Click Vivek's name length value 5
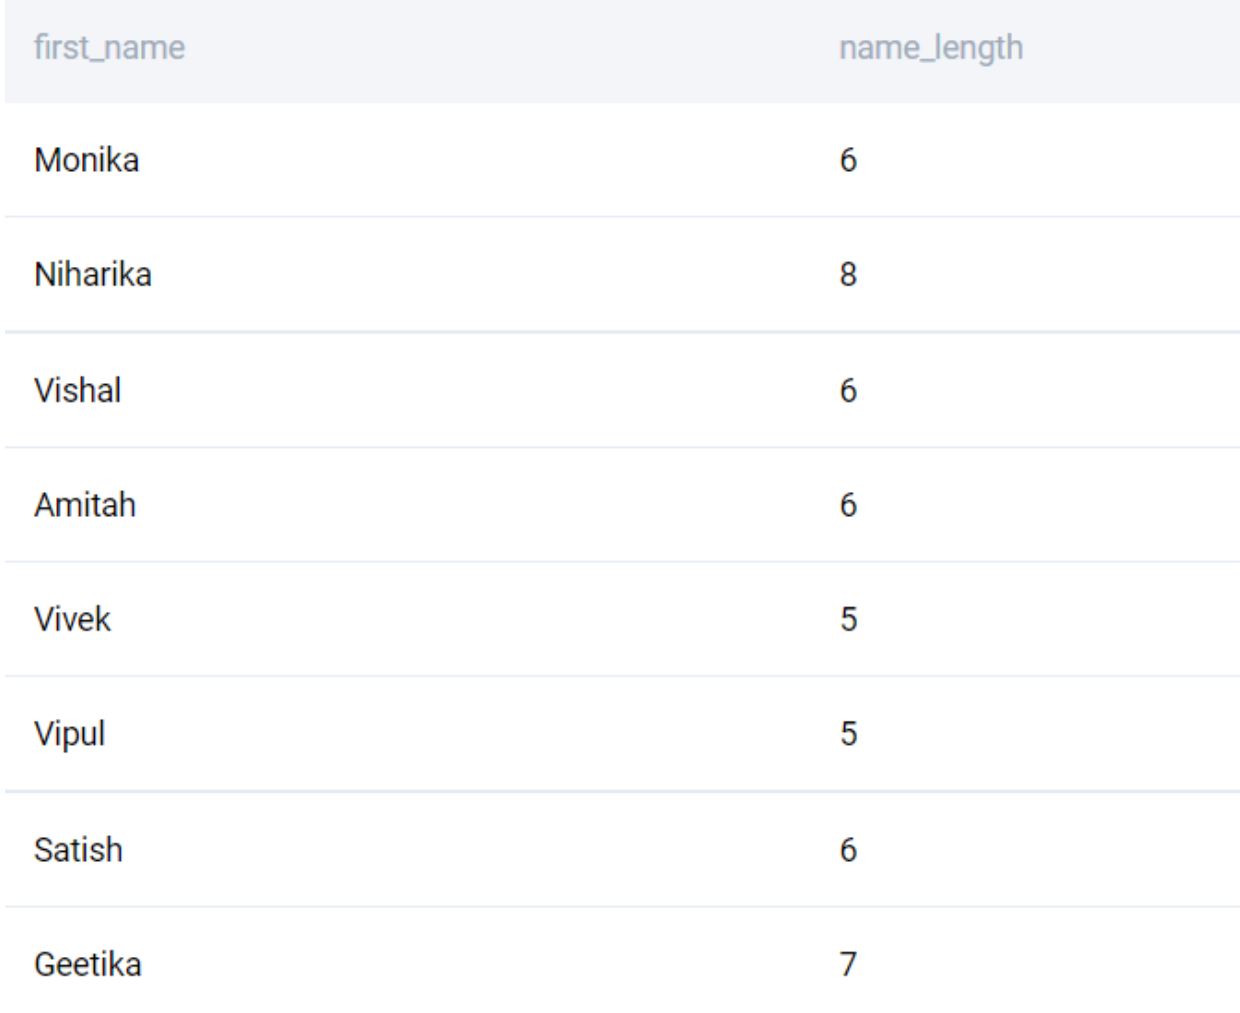This screenshot has width=1240, height=1013. point(848,619)
